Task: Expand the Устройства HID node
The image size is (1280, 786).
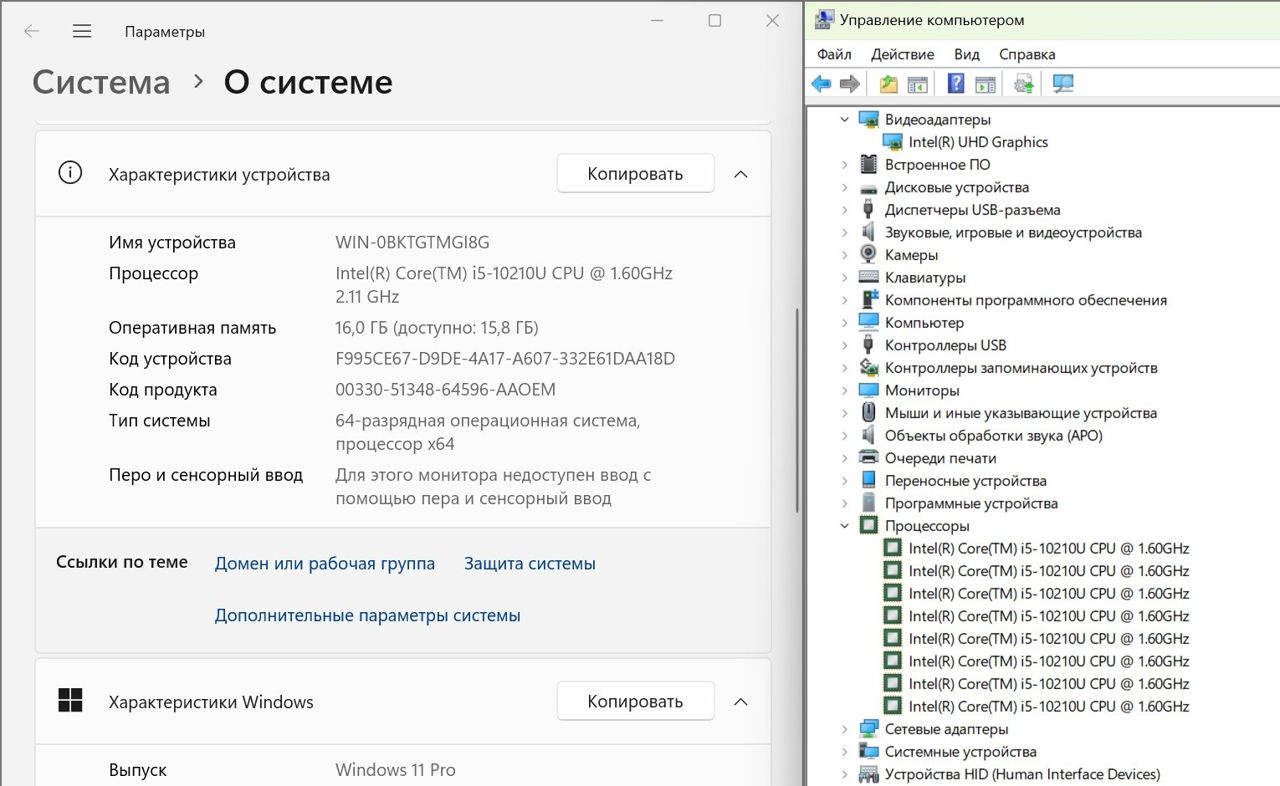Action: tap(845, 774)
